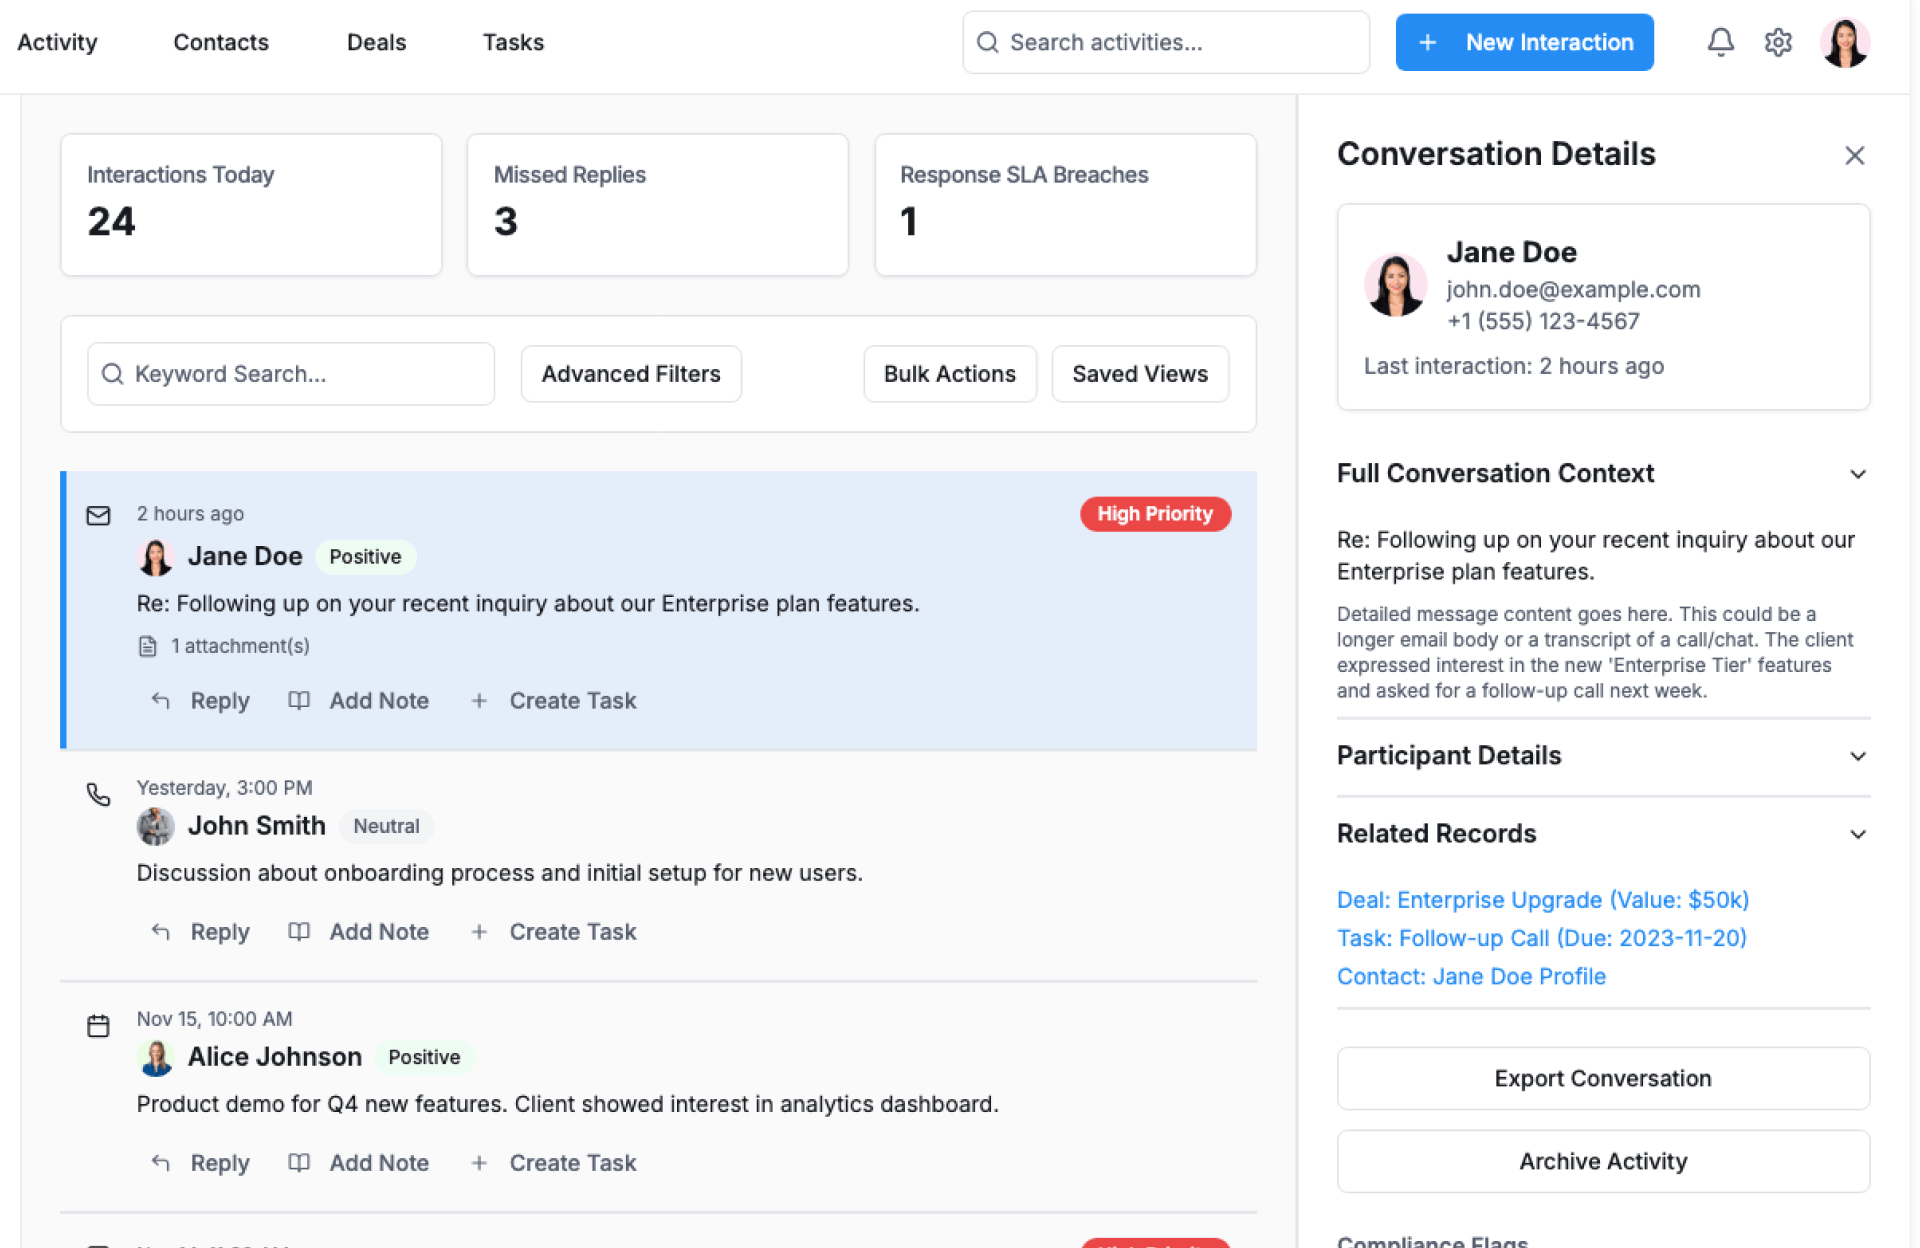Open the notifications bell icon
Viewport: 1920px width, 1248px height.
tap(1720, 42)
